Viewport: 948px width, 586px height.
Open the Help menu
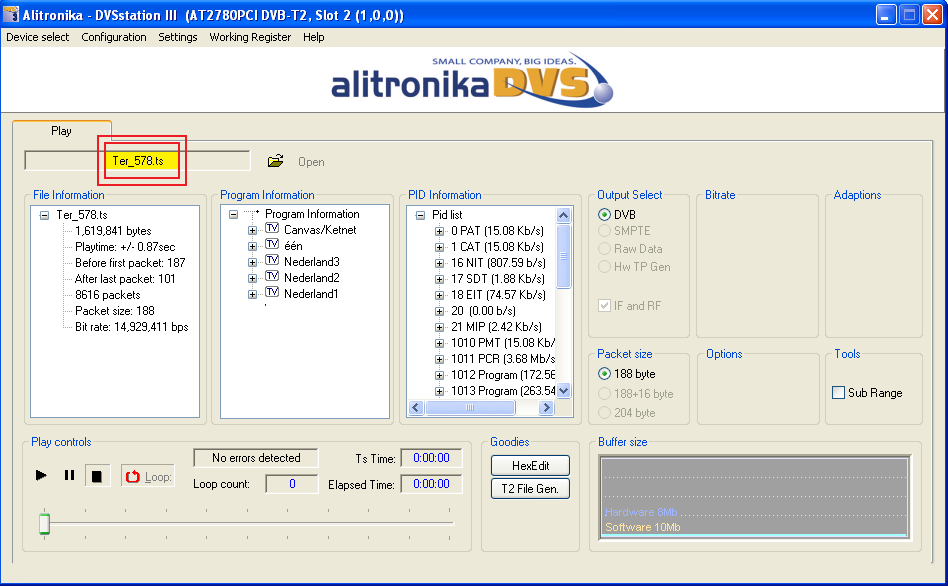pyautogui.click(x=314, y=37)
